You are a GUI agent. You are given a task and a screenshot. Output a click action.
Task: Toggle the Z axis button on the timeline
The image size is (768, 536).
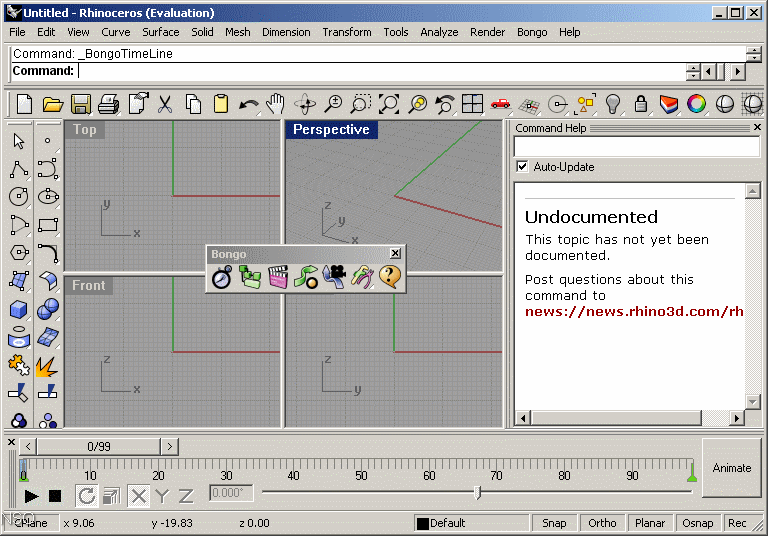(x=186, y=496)
